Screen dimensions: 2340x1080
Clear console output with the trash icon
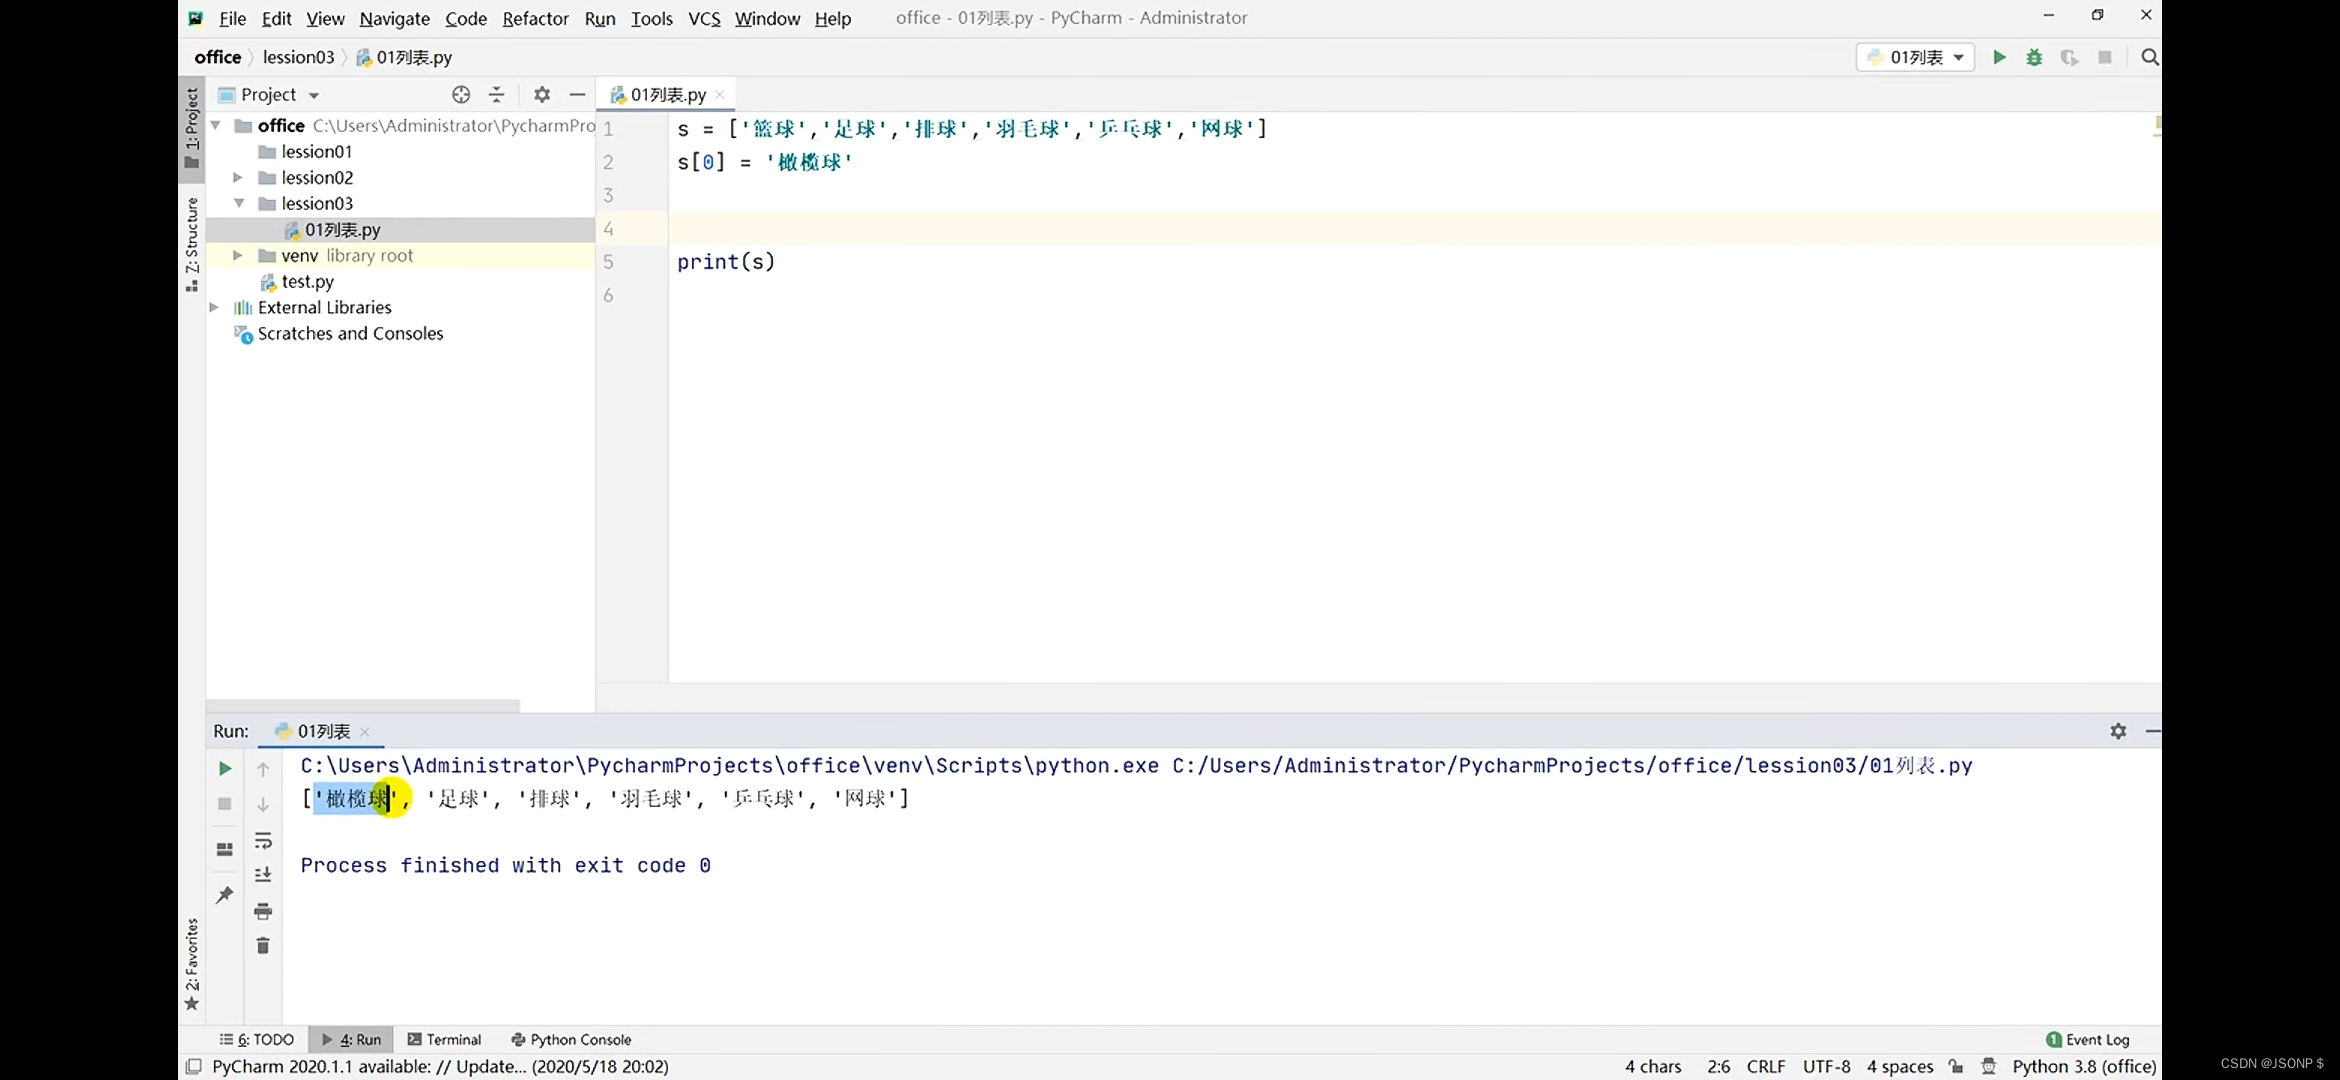(263, 946)
